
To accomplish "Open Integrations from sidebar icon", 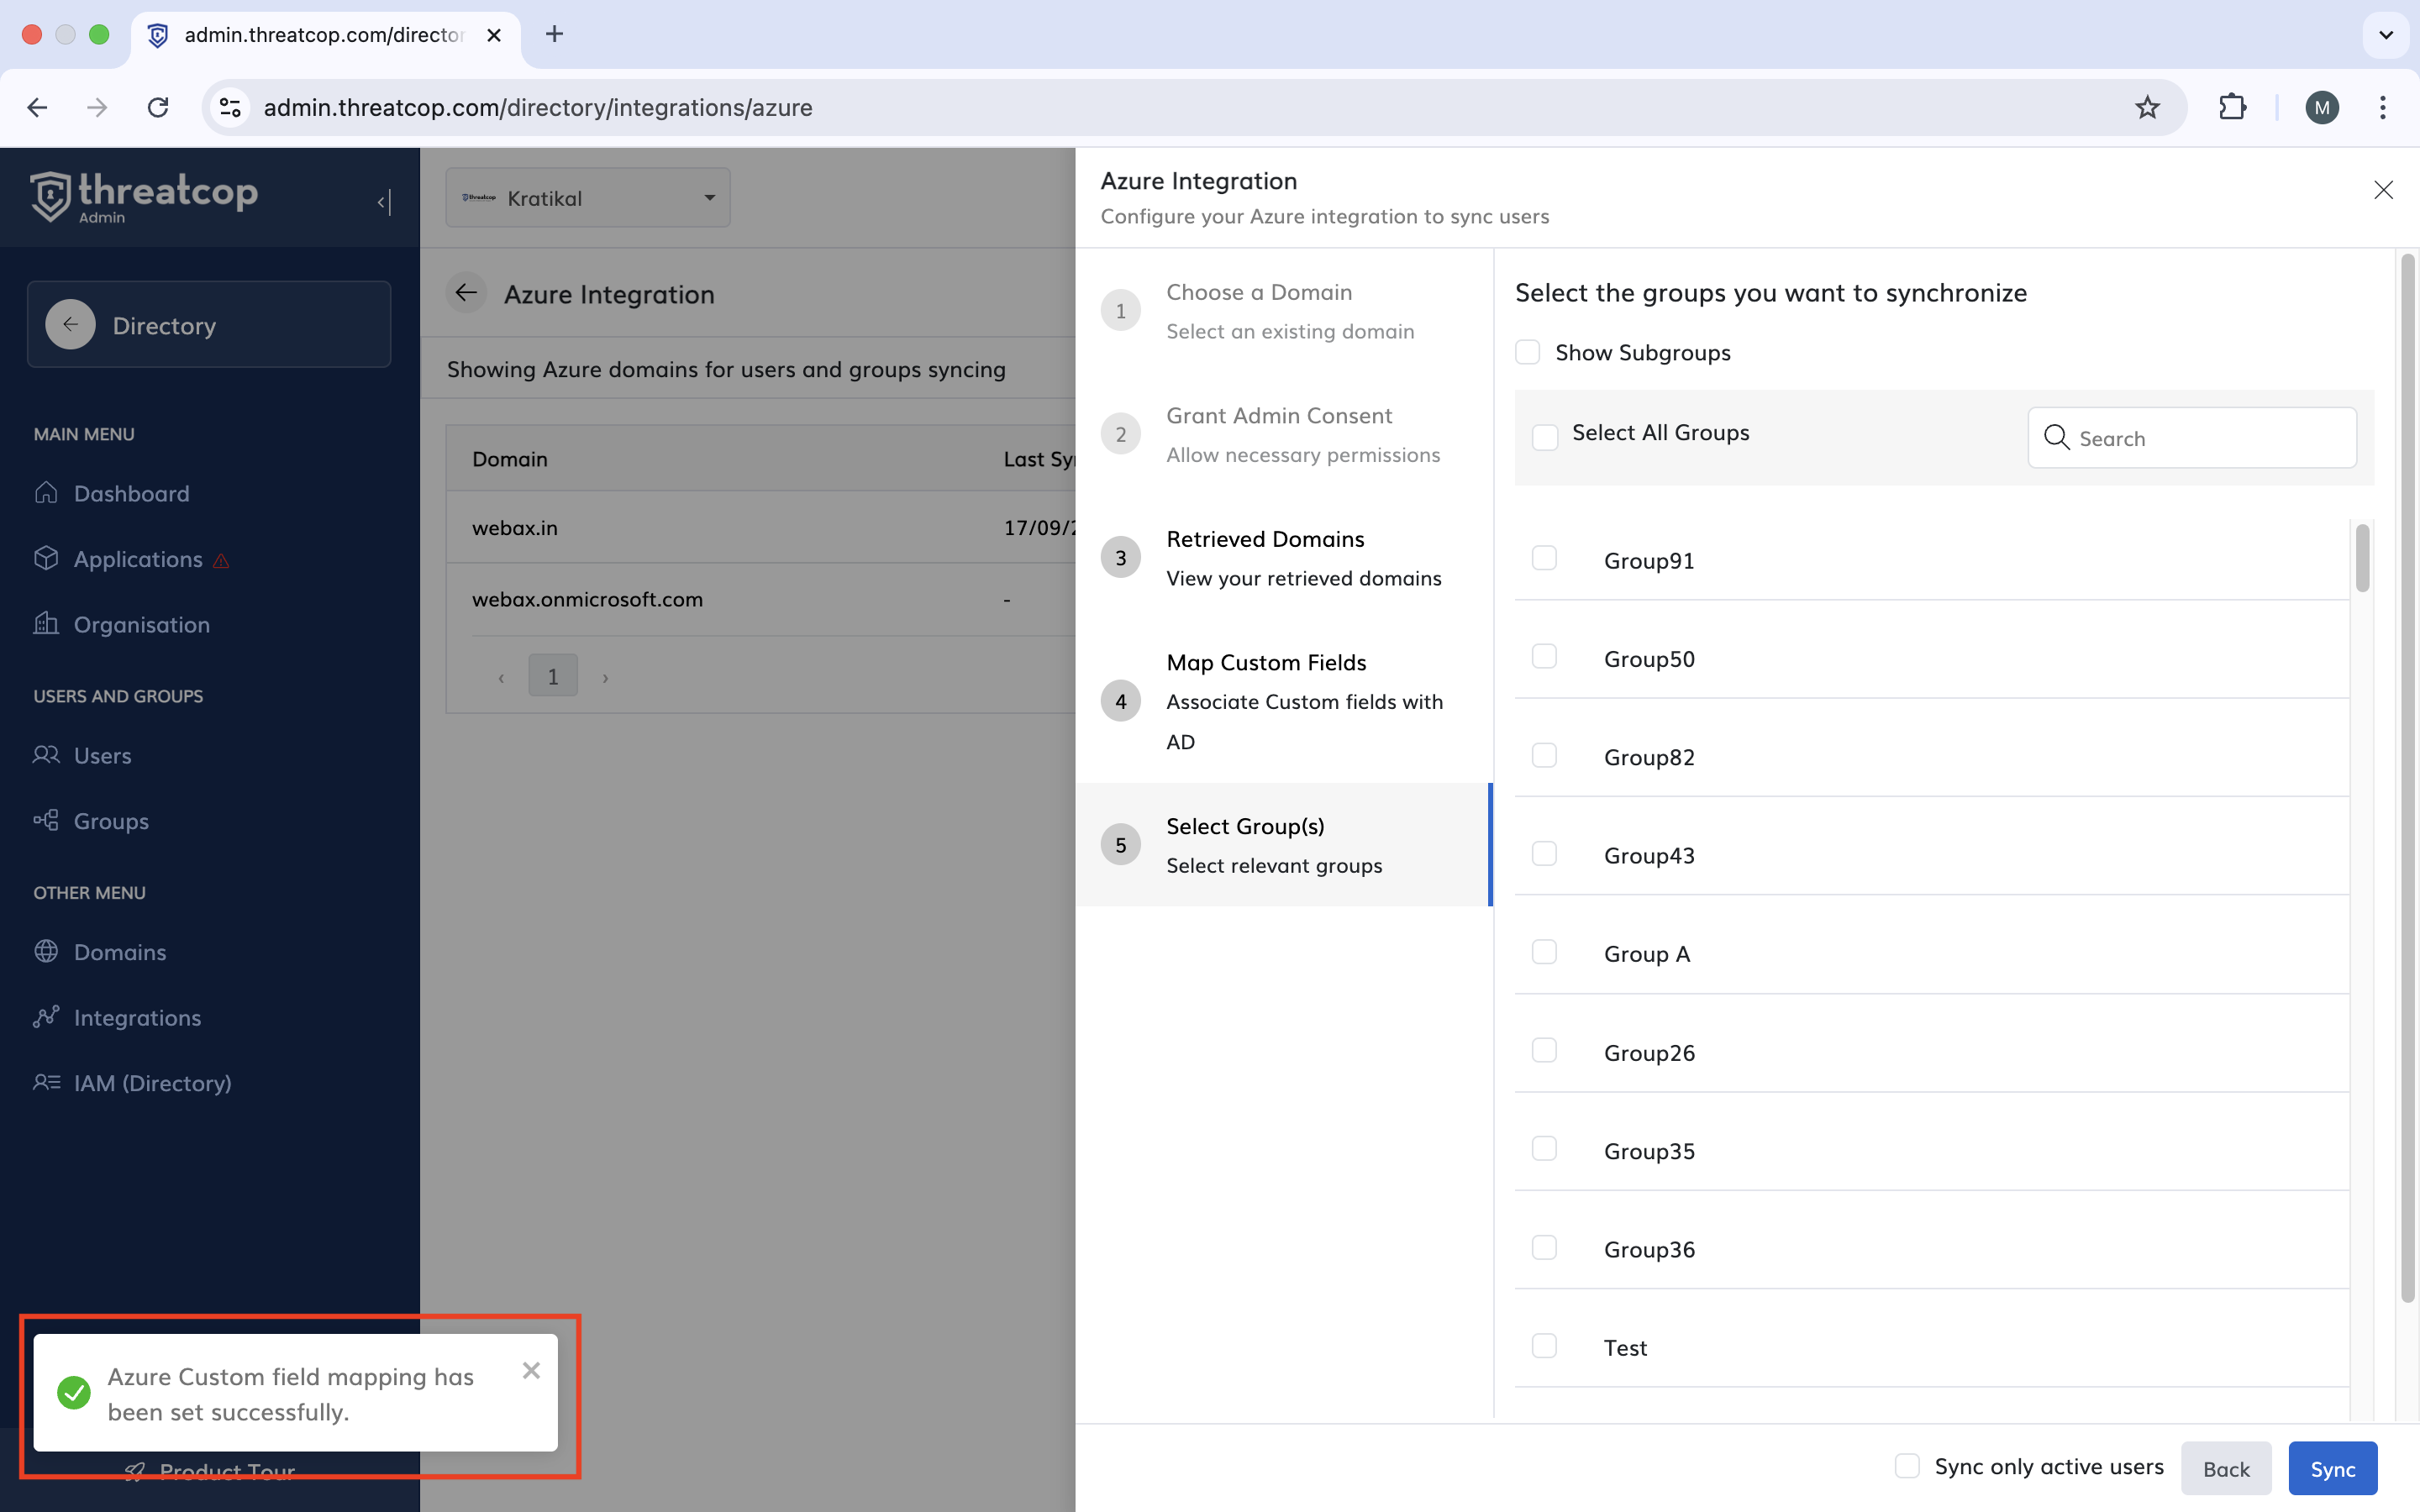I will [46, 1017].
